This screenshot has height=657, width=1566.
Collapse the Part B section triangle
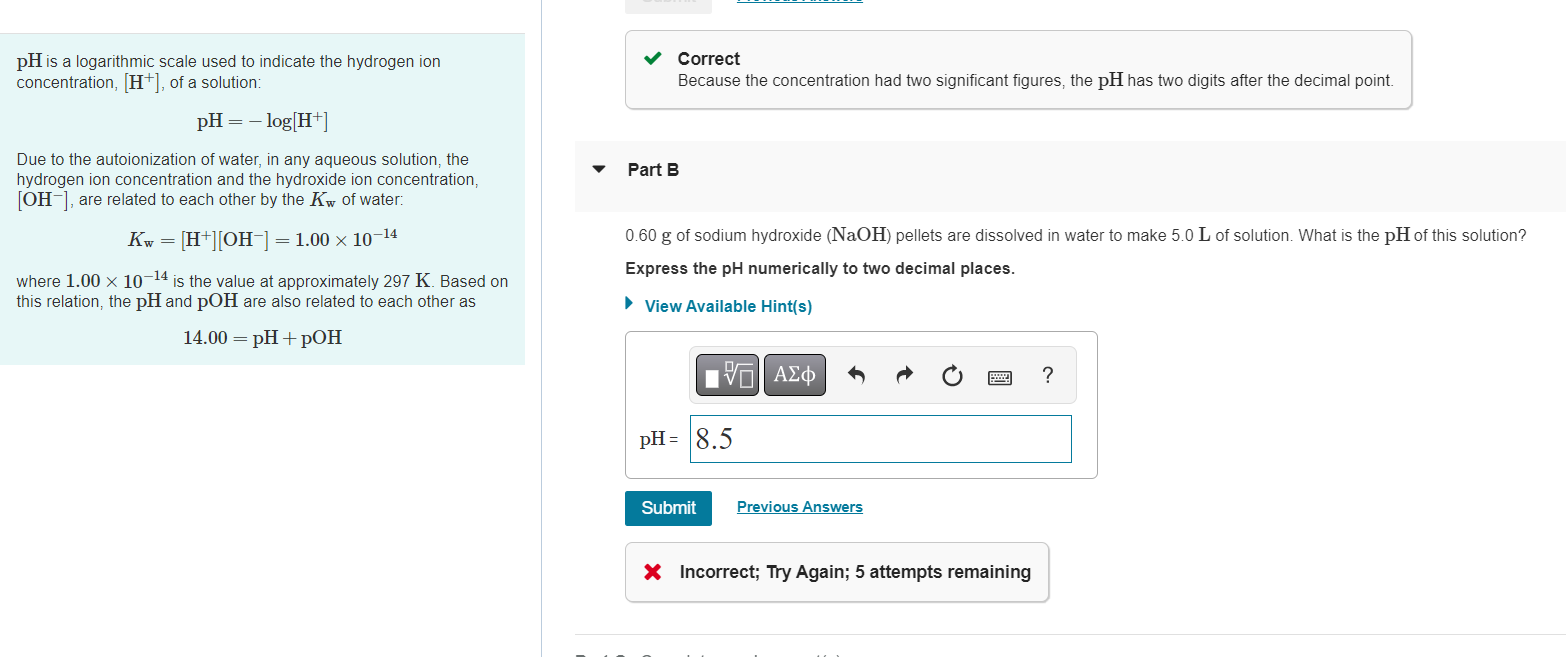tap(598, 170)
